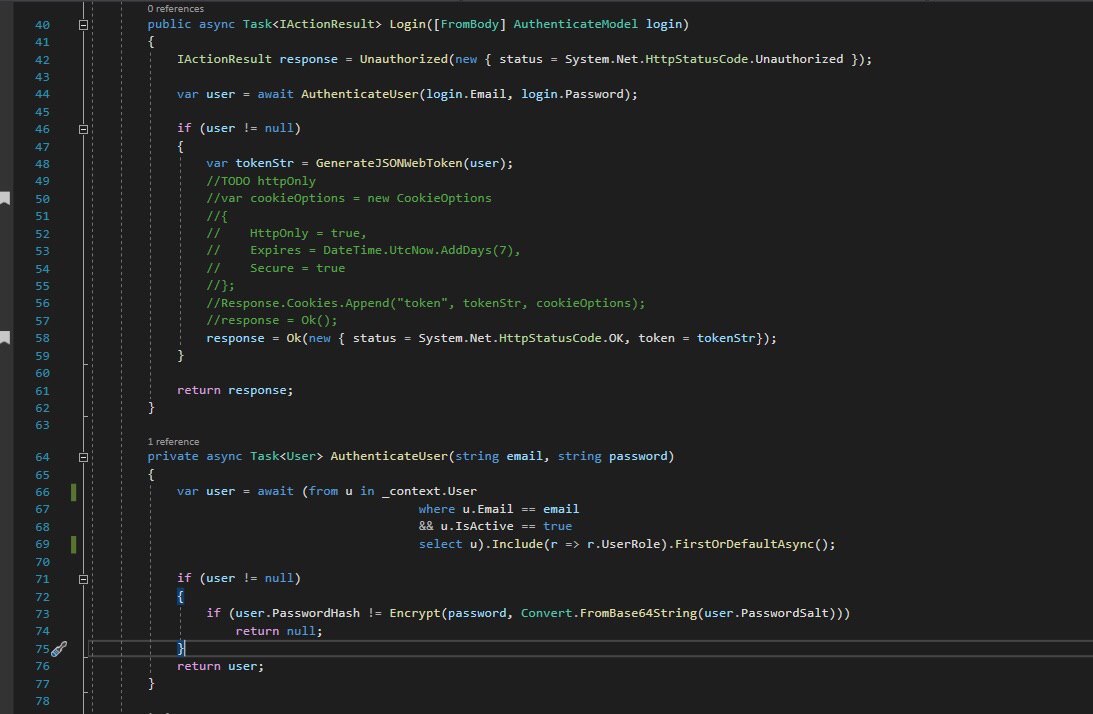Screen dimensions: 1093x714
Task: Open the '0 references' CodeLens link
Action: (176, 8)
